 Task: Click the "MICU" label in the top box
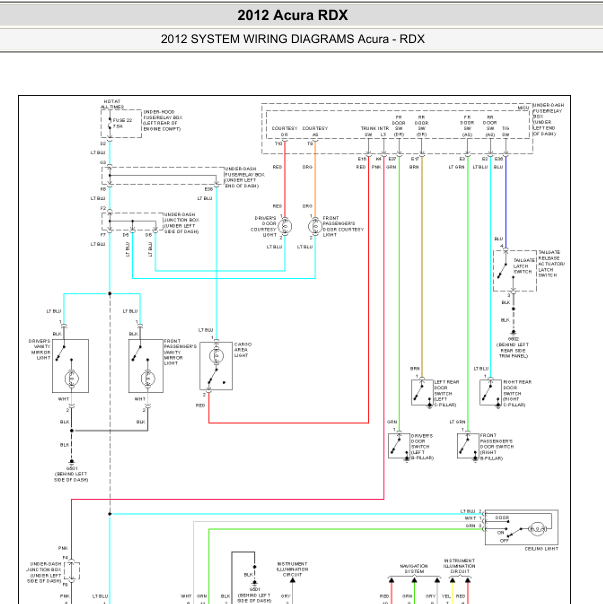tap(523, 108)
